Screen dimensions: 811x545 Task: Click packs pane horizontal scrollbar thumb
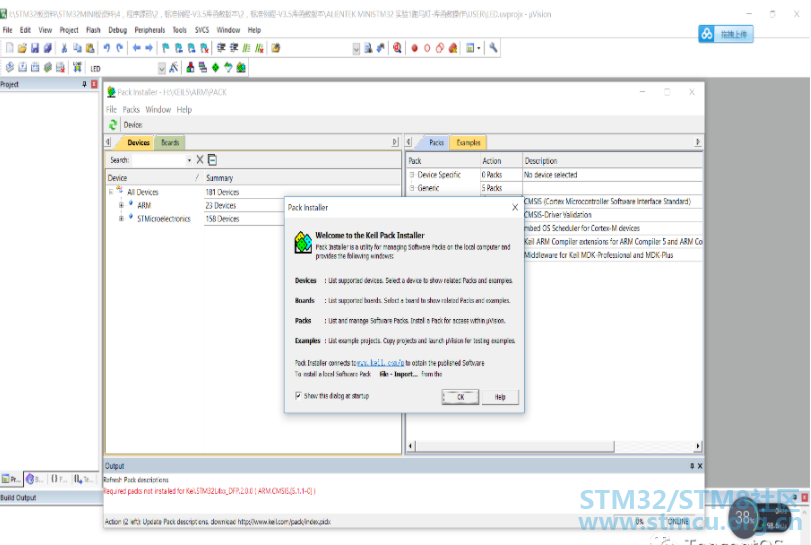point(515,446)
